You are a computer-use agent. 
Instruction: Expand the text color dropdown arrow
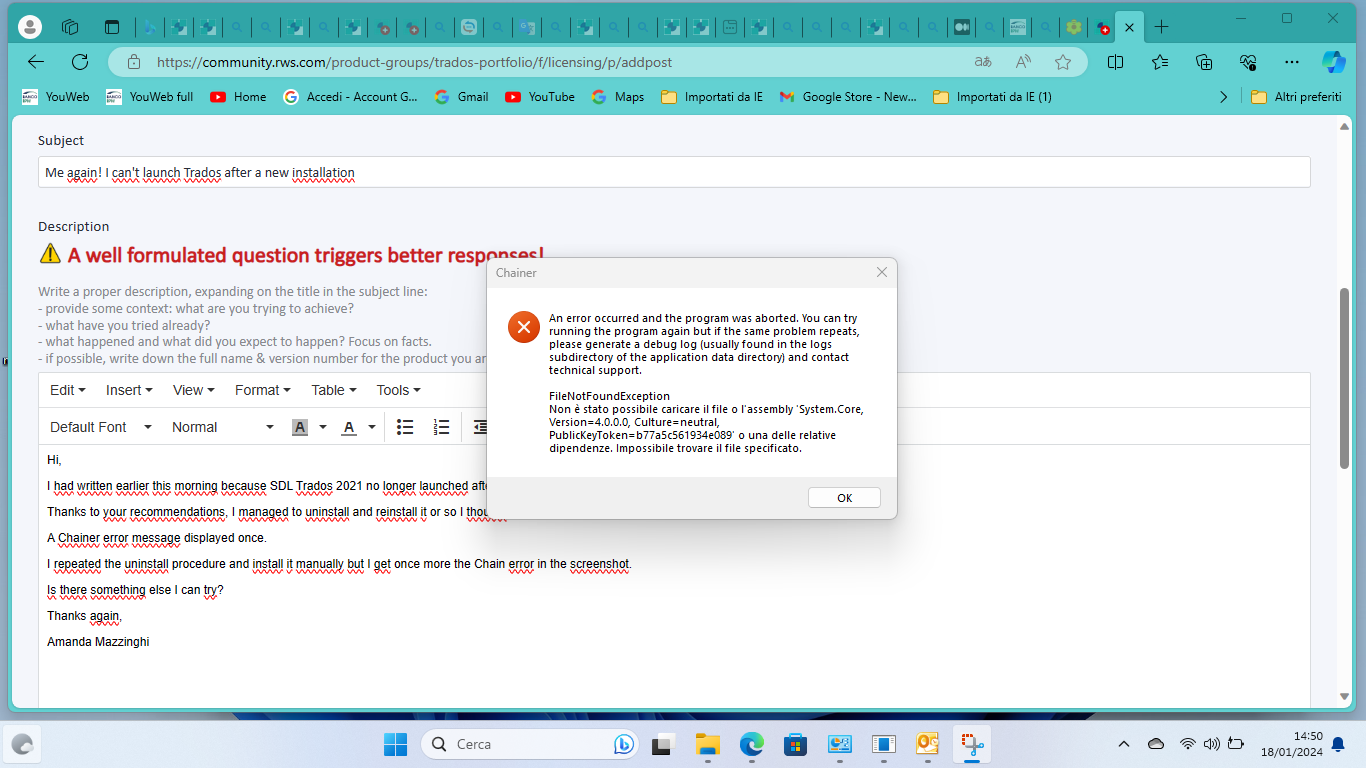[372, 427]
